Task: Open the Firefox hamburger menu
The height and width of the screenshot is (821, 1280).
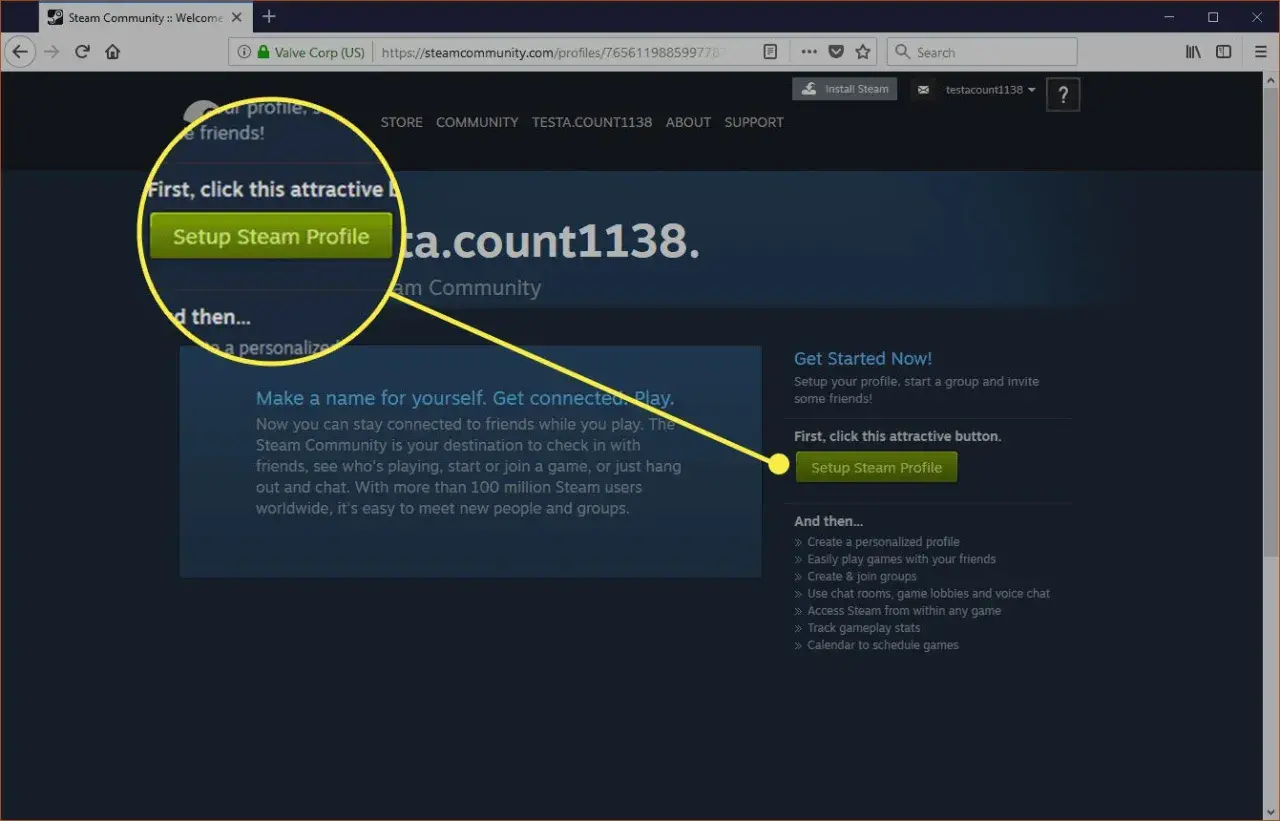Action: (1260, 52)
